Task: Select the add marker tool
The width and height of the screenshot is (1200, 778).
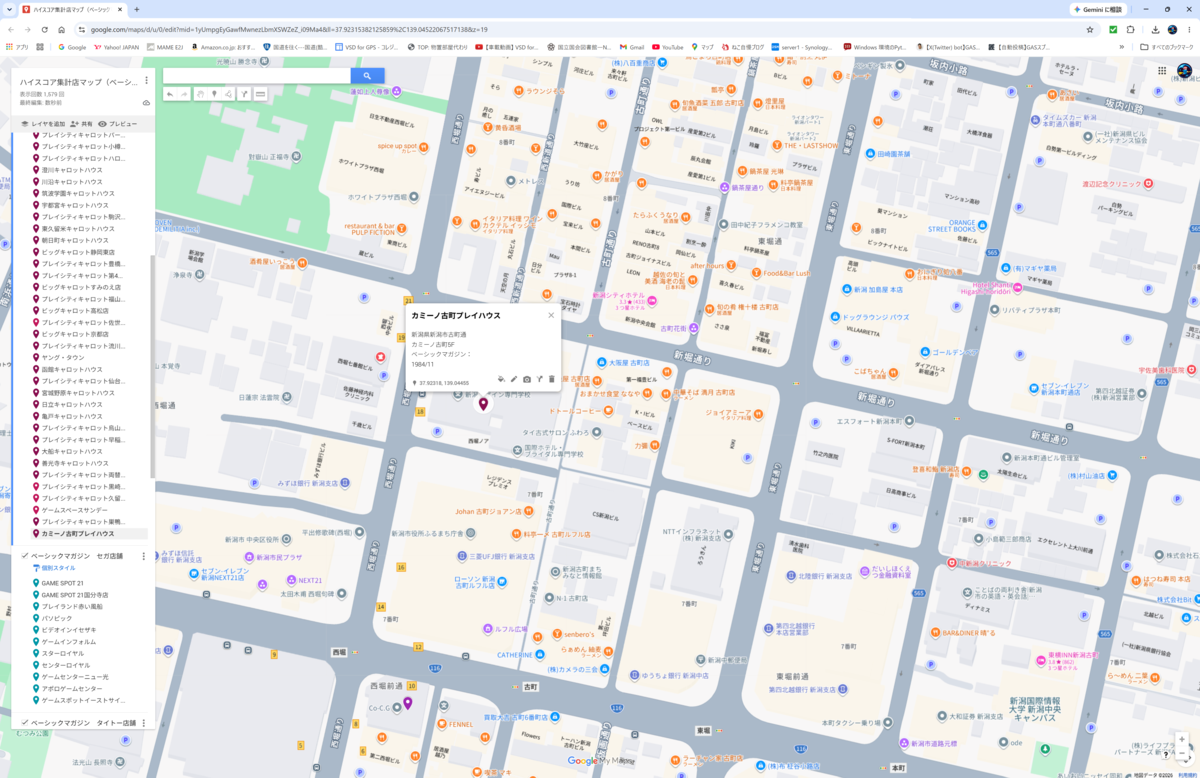Action: [x=214, y=94]
